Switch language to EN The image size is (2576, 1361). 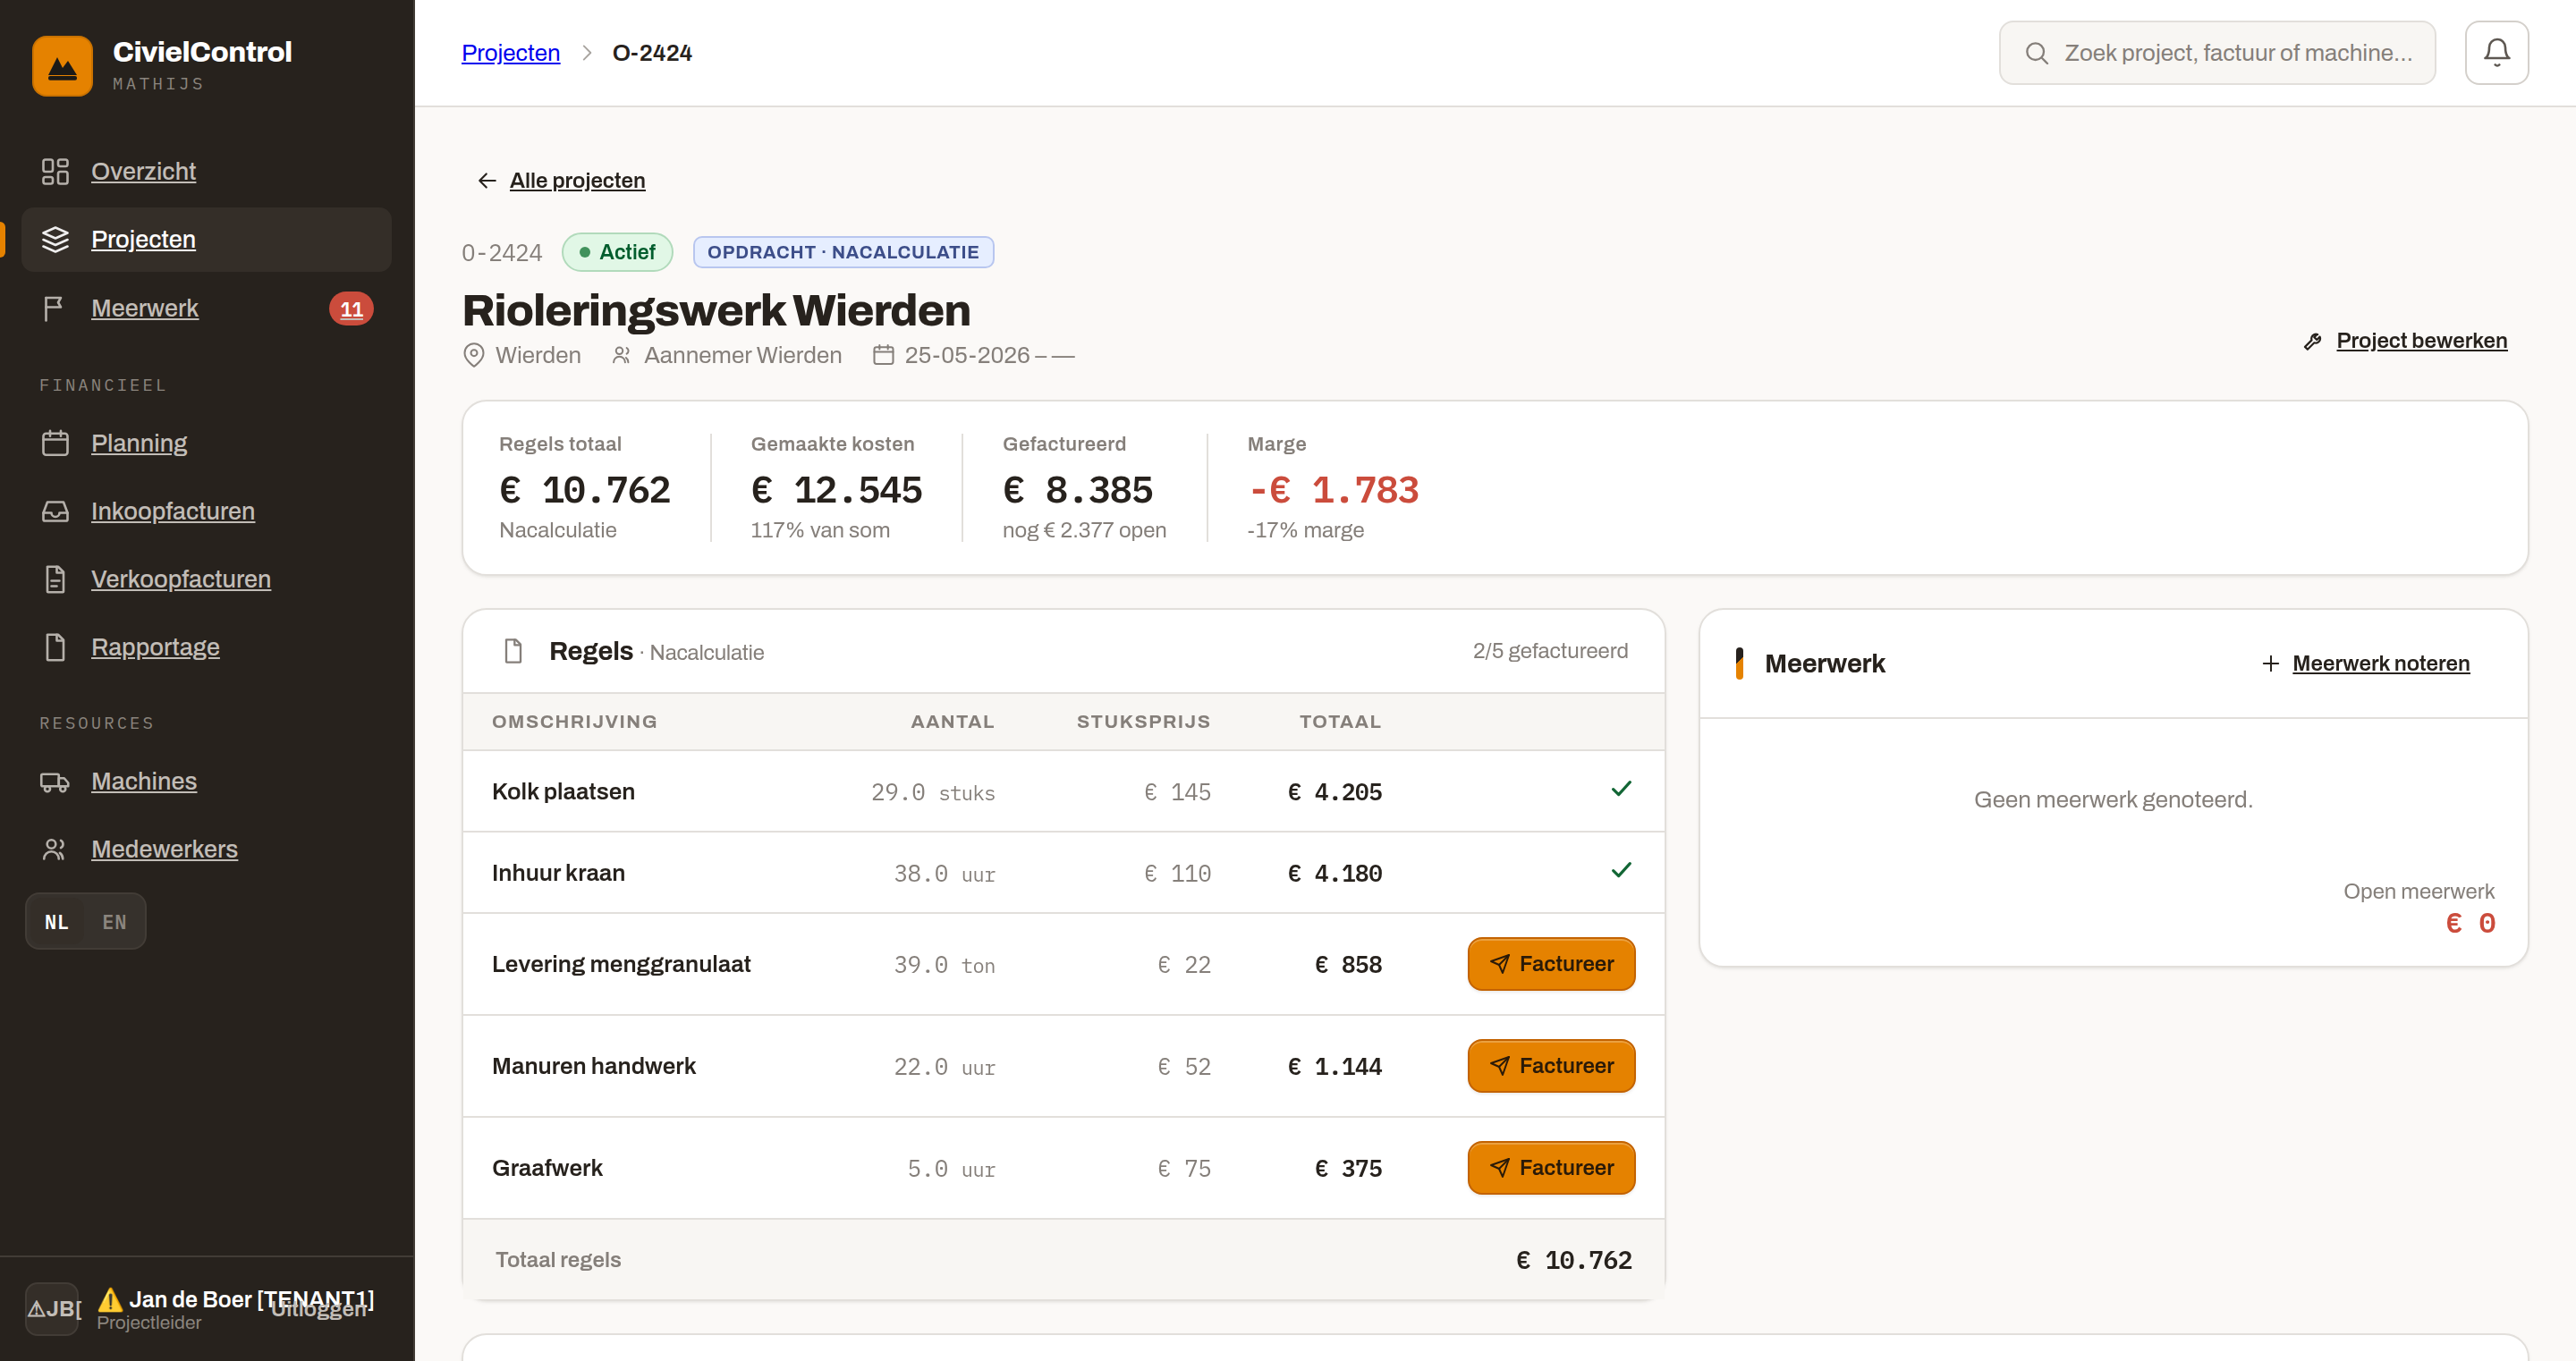point(114,922)
